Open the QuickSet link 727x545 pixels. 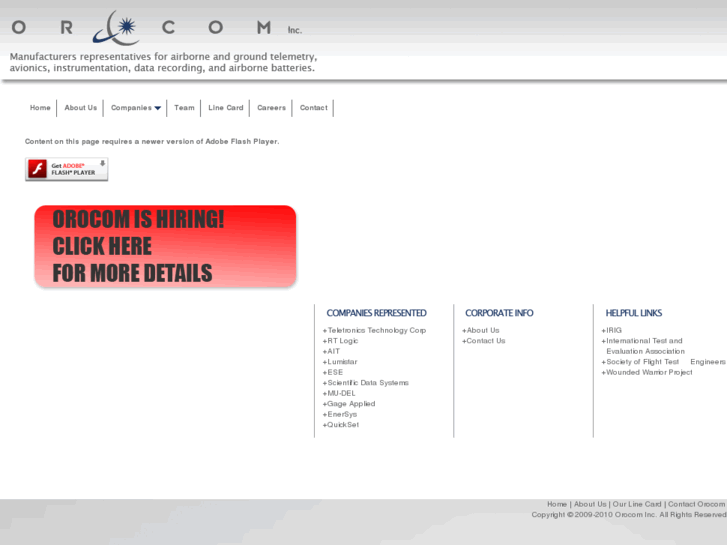[341, 425]
